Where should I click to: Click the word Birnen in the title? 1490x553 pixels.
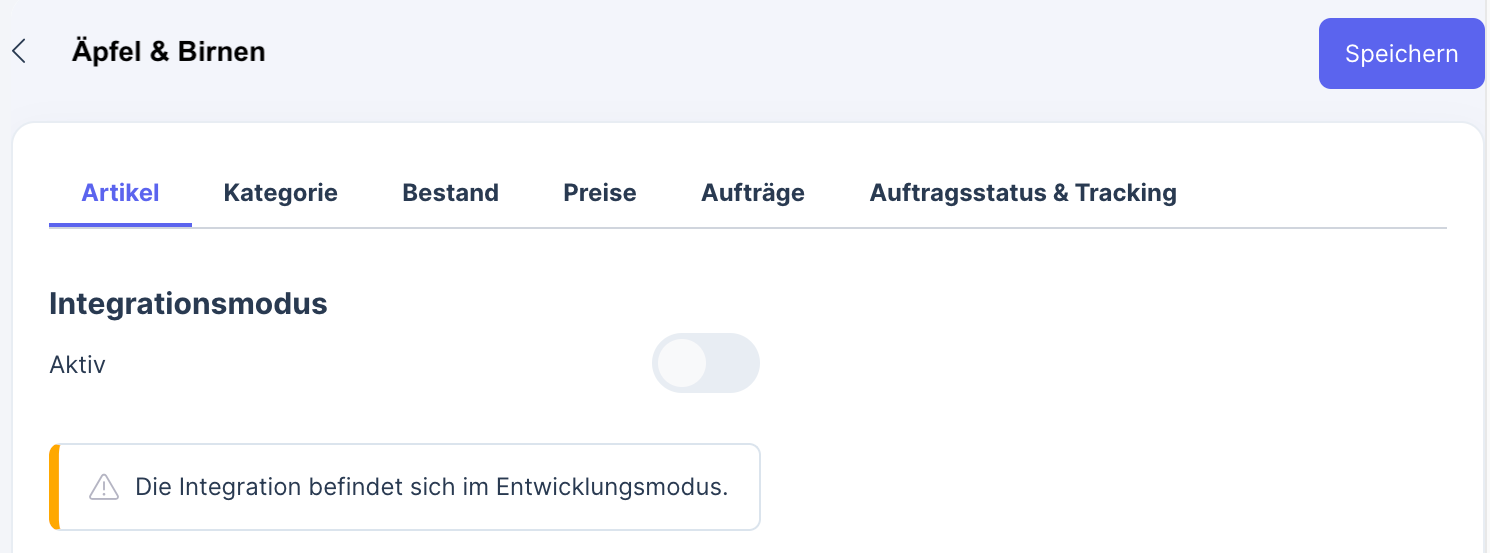click(x=221, y=52)
